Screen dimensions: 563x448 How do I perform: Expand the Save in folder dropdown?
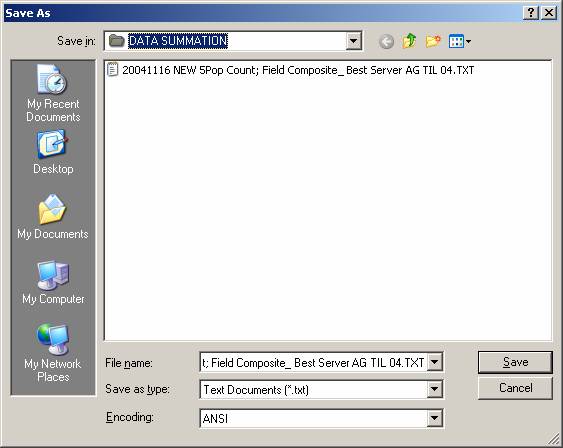click(354, 41)
